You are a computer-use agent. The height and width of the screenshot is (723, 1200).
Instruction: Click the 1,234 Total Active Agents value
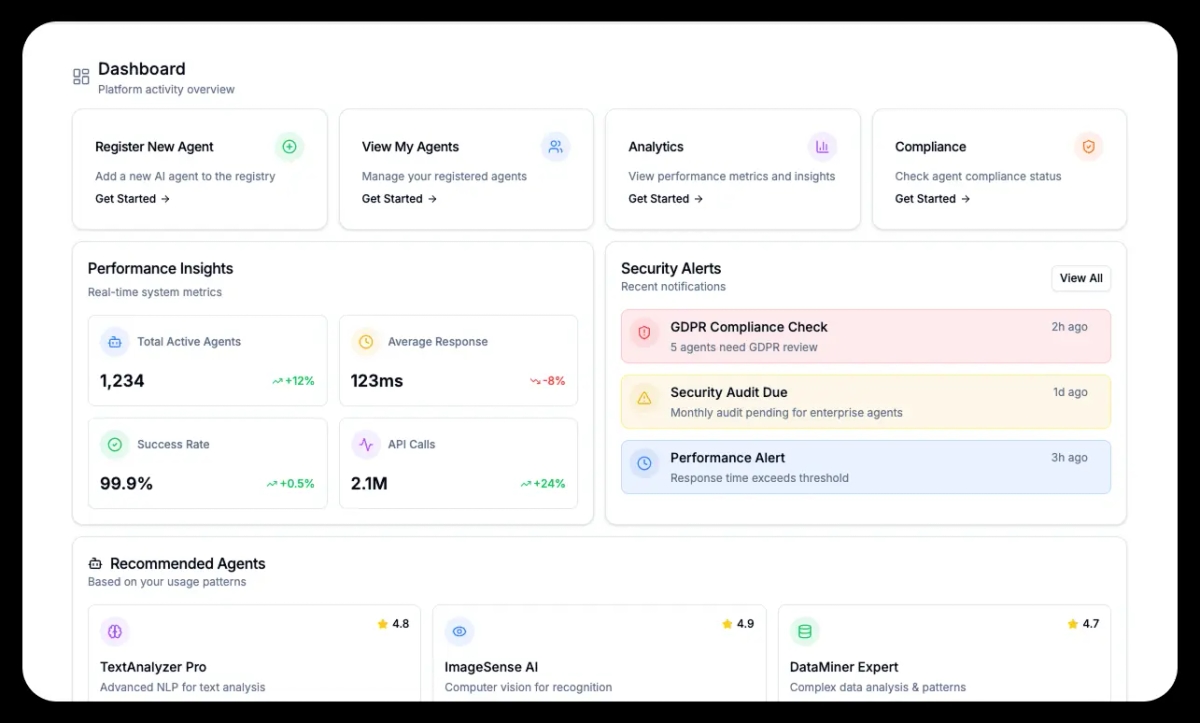pos(122,381)
